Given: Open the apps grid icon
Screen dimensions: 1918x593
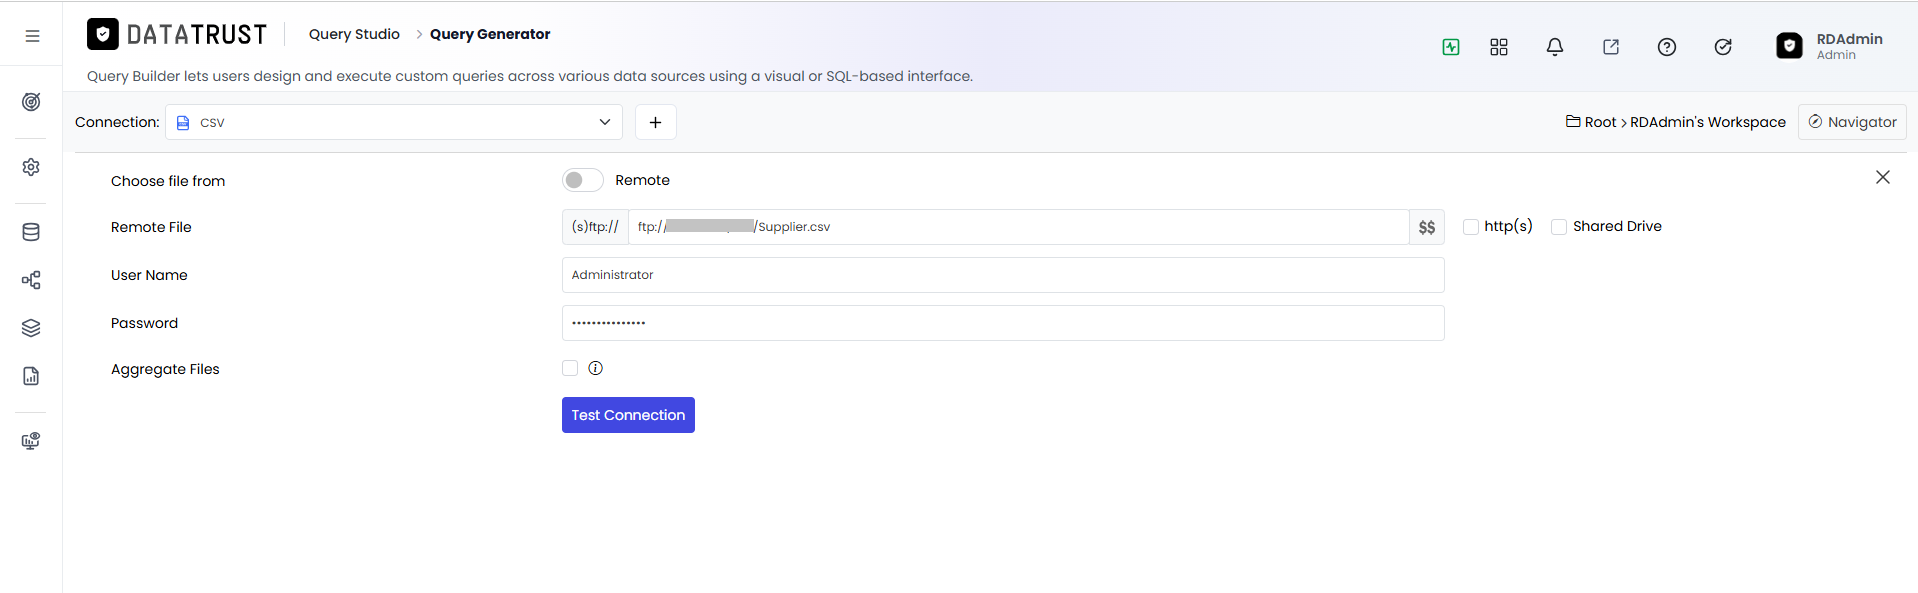Looking at the screenshot, I should 1499,47.
